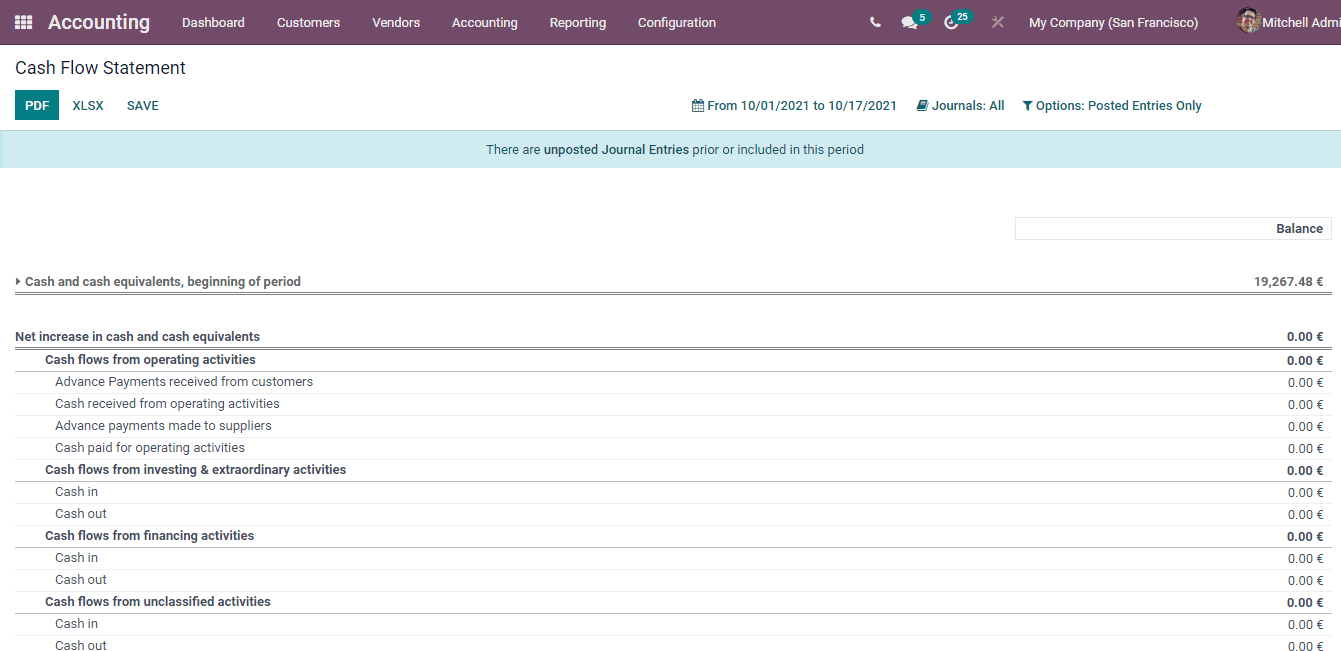Export the report as XLSX
1341x651 pixels.
[x=87, y=105]
